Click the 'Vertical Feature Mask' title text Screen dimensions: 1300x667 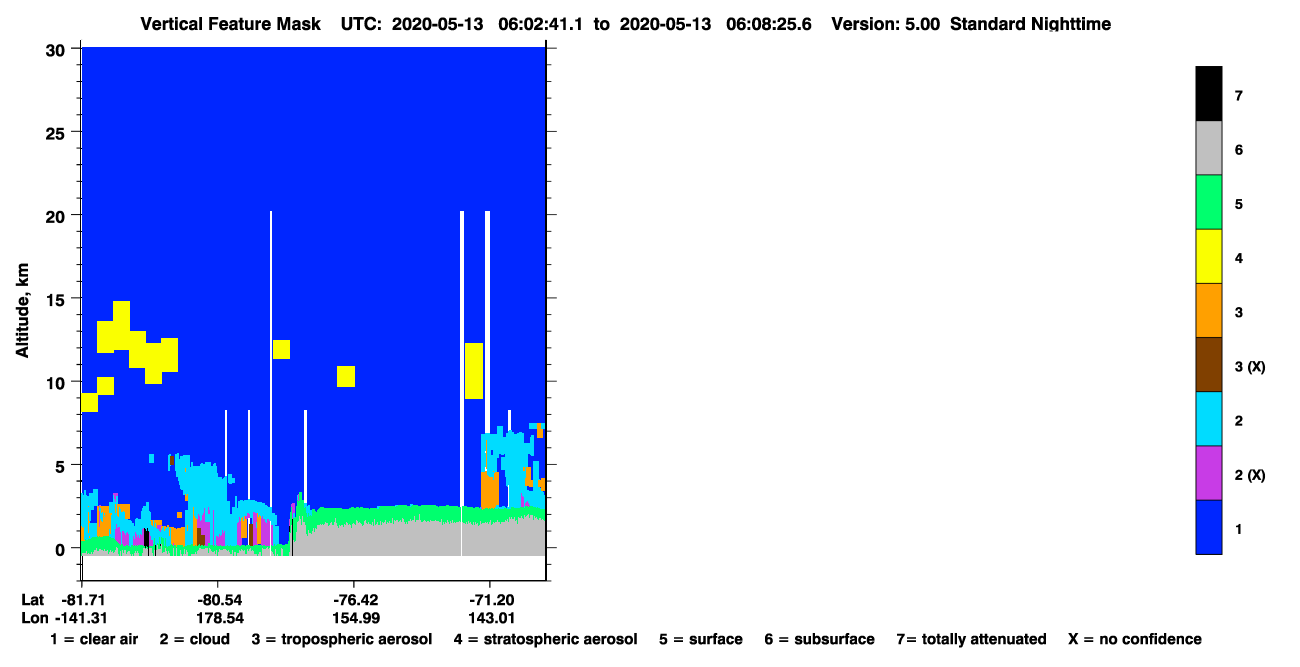coord(231,23)
